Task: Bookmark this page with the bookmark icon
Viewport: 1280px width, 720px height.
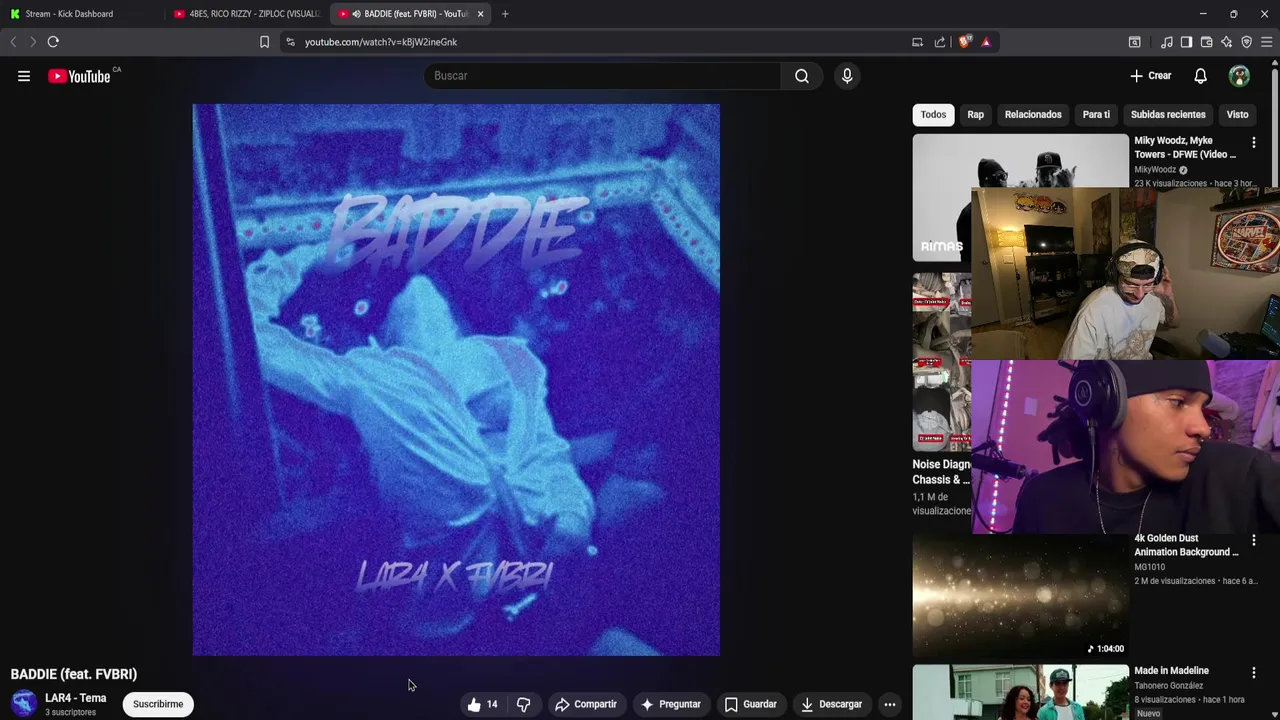Action: tap(264, 42)
